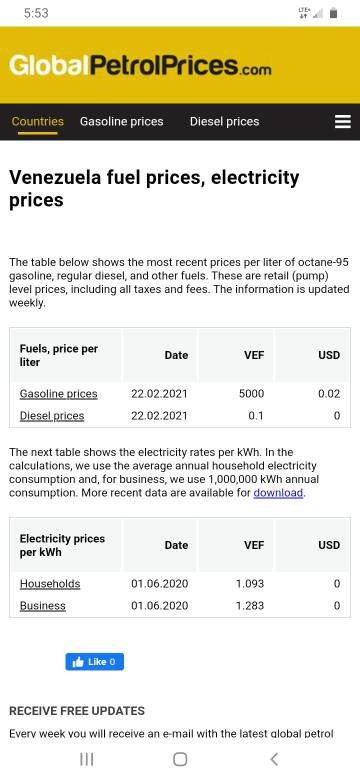Open the Gasoline prices table link
Viewport: 360px width, 780px height.
59,394
